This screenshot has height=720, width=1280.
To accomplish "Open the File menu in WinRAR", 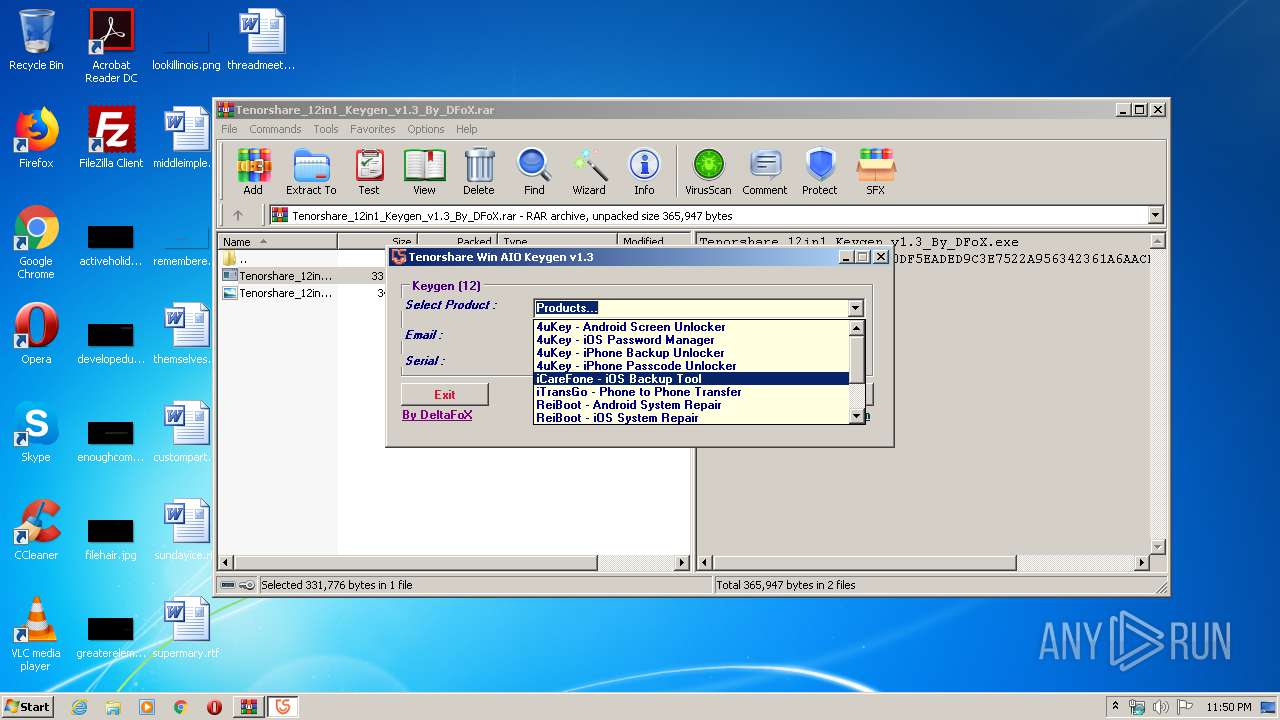I will [x=229, y=129].
